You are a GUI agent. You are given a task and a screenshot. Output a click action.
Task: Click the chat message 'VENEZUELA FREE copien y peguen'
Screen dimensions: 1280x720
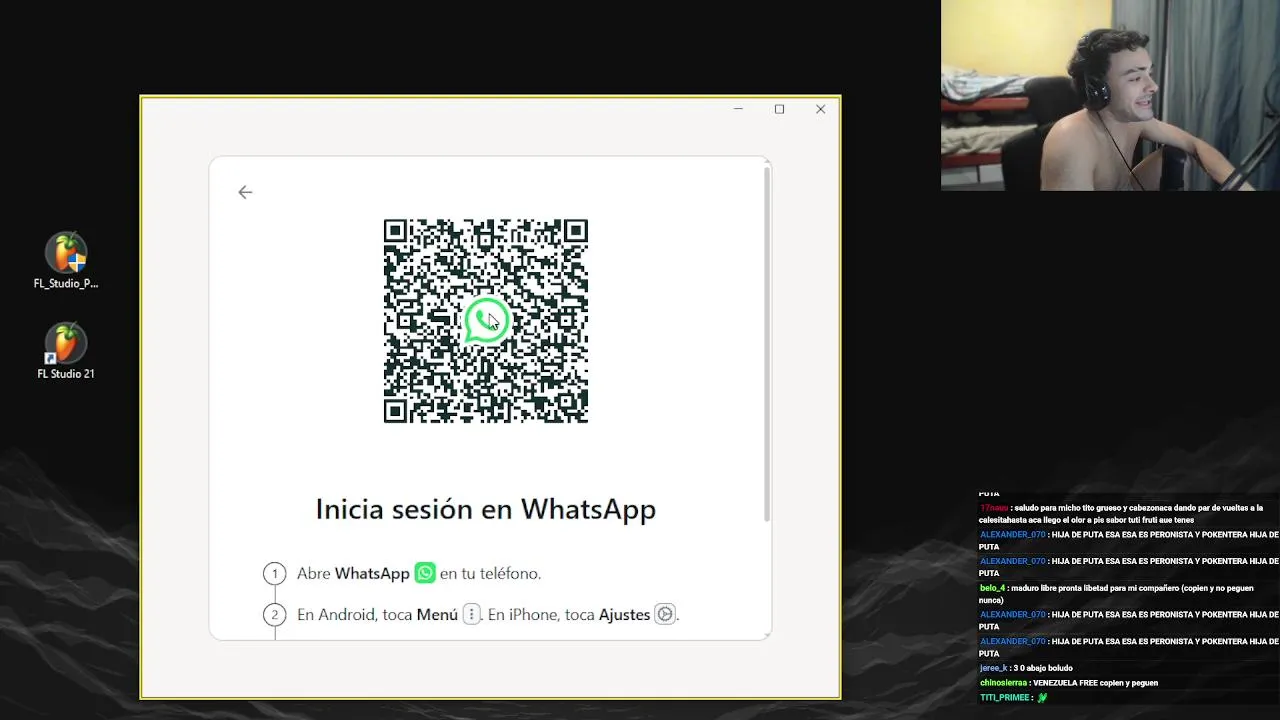click(x=1095, y=683)
